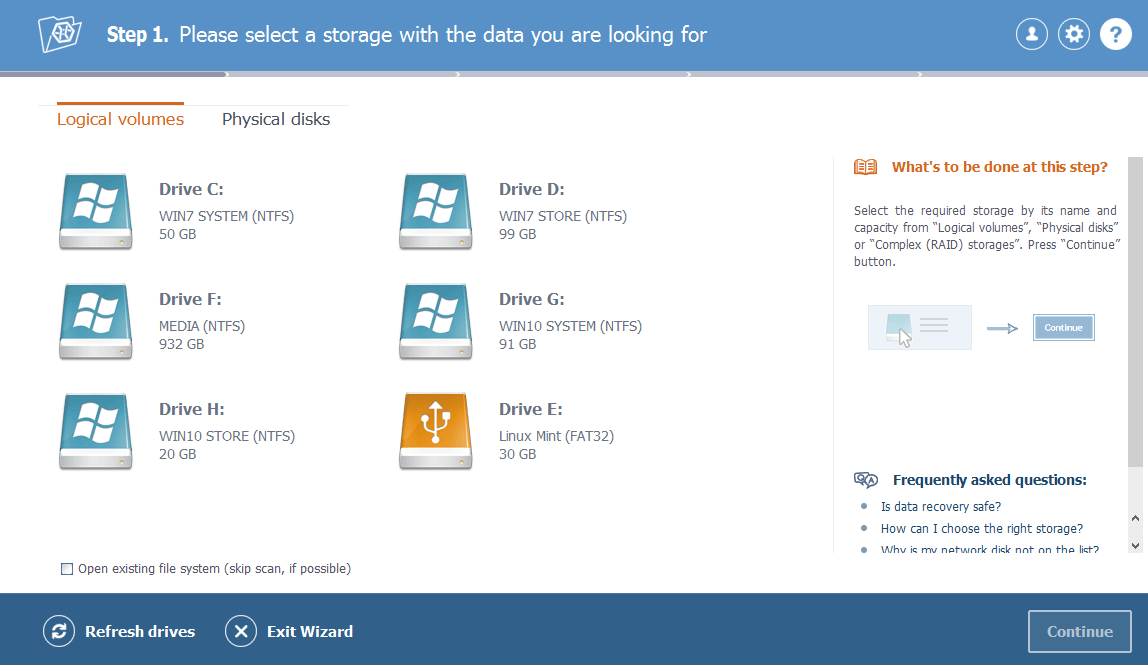The height and width of the screenshot is (665, 1148).
Task: Click the help panel scrollbar up arrow
Action: 1134,518
